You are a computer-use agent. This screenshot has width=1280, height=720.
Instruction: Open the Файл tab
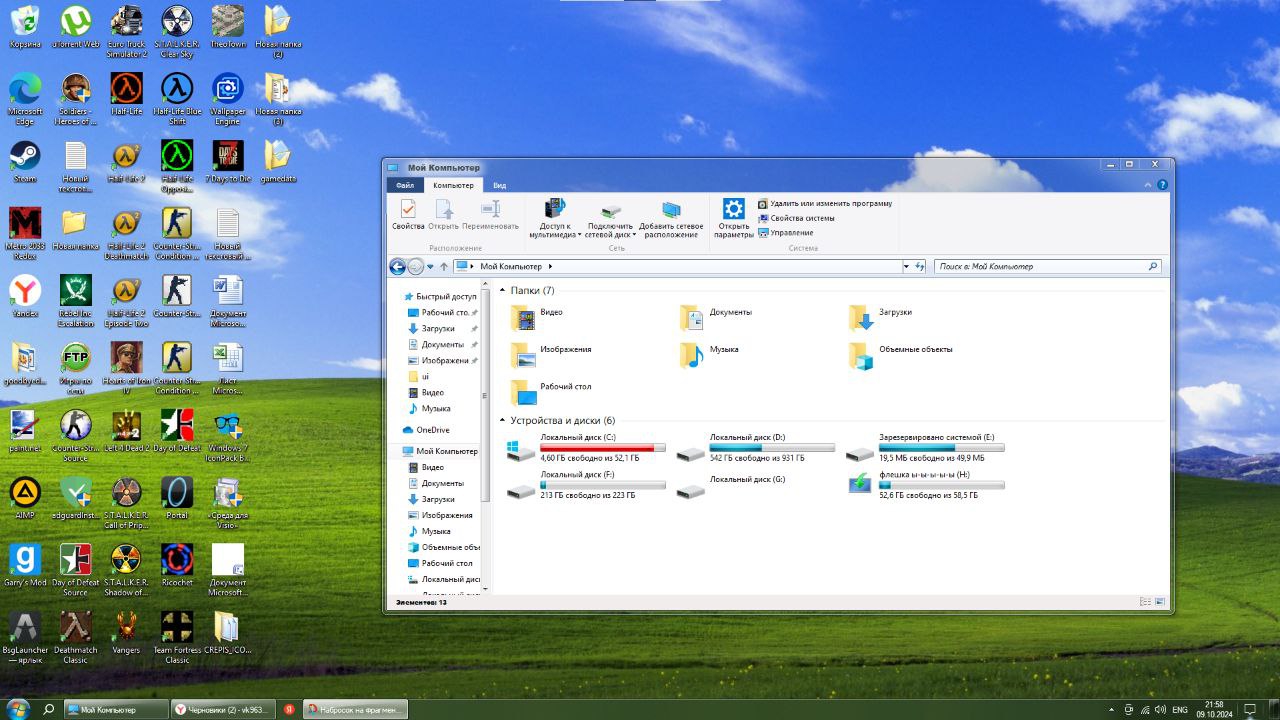pos(405,185)
